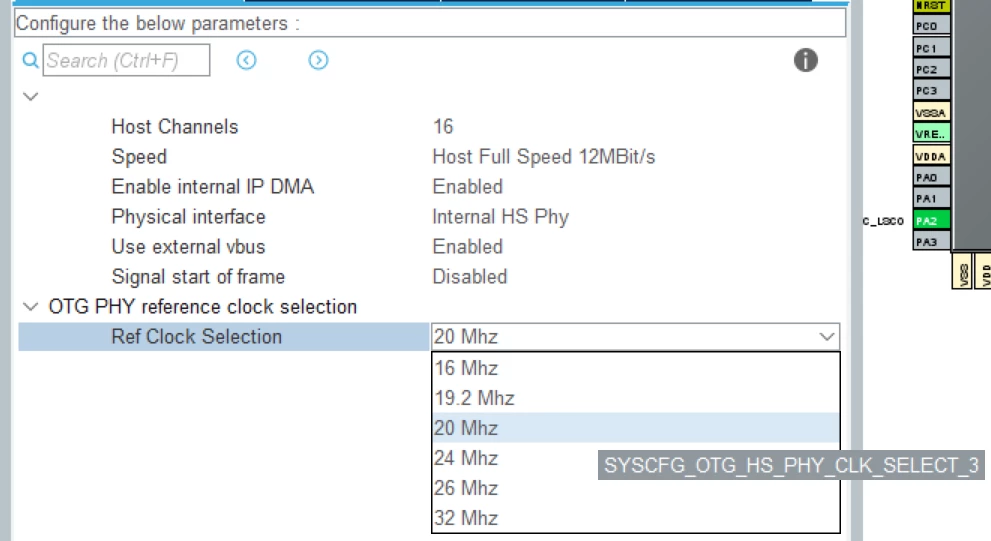Go to previous search result arrow

coord(246,60)
